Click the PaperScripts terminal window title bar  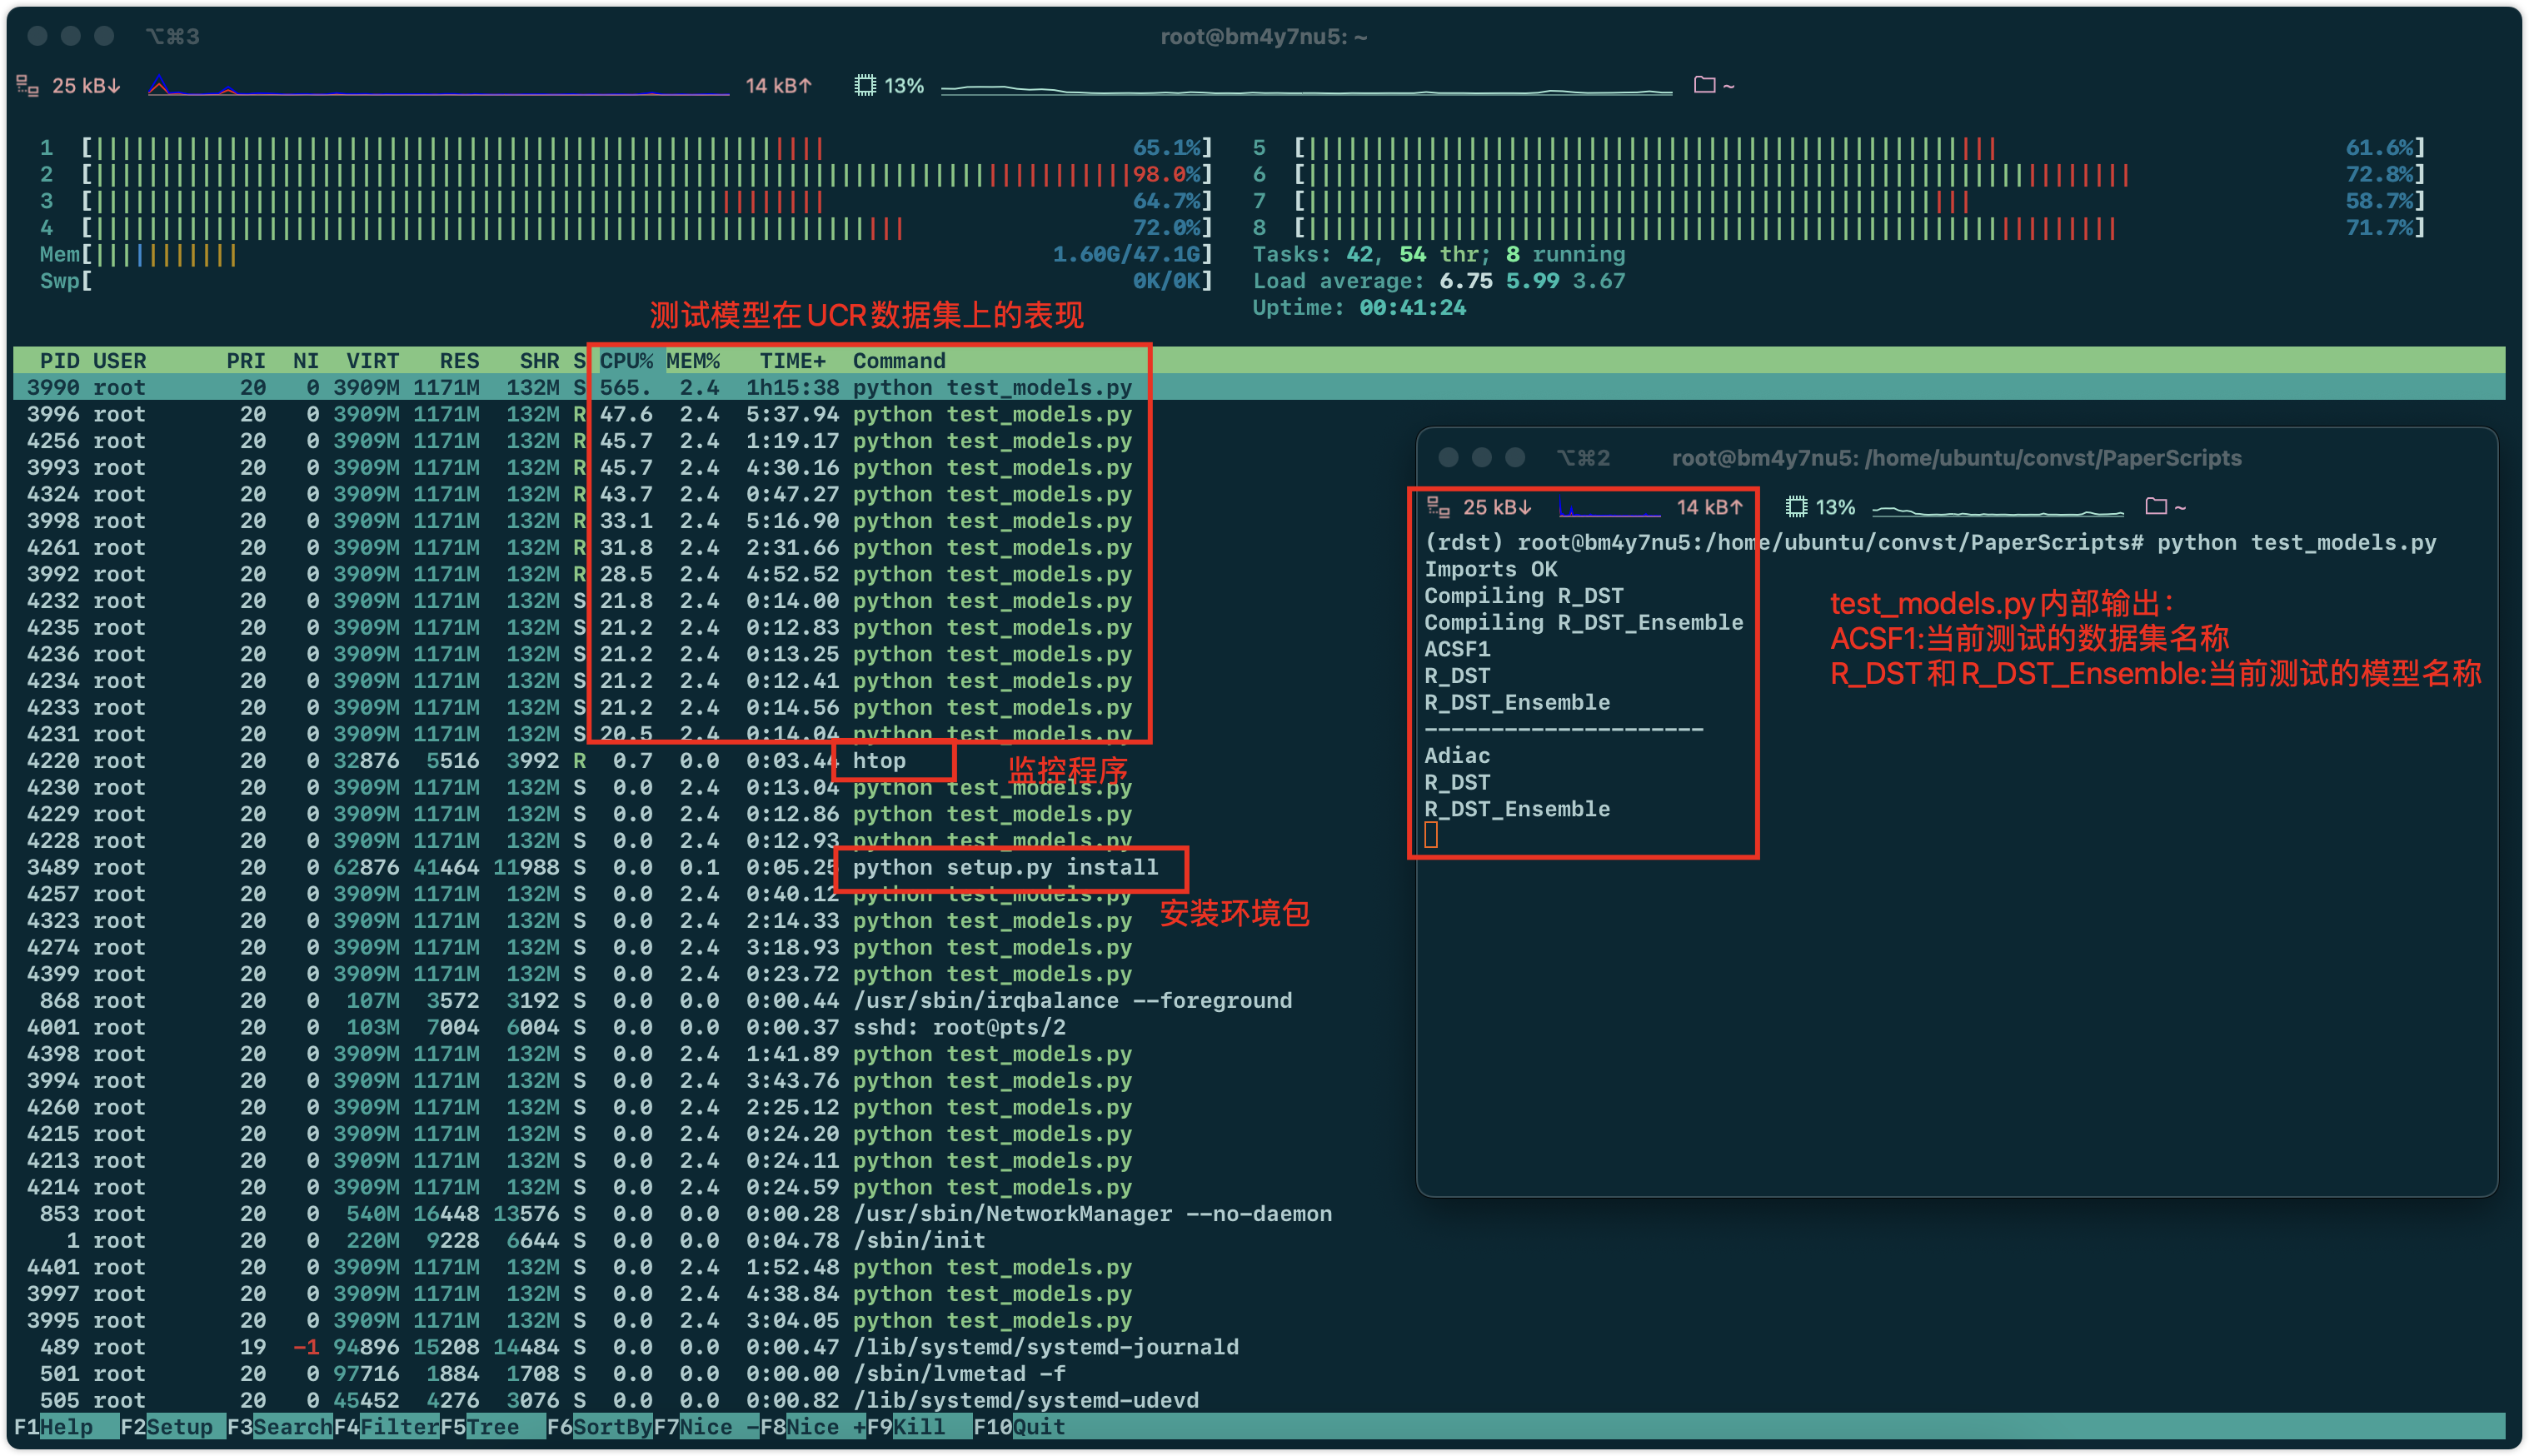coord(1956,458)
